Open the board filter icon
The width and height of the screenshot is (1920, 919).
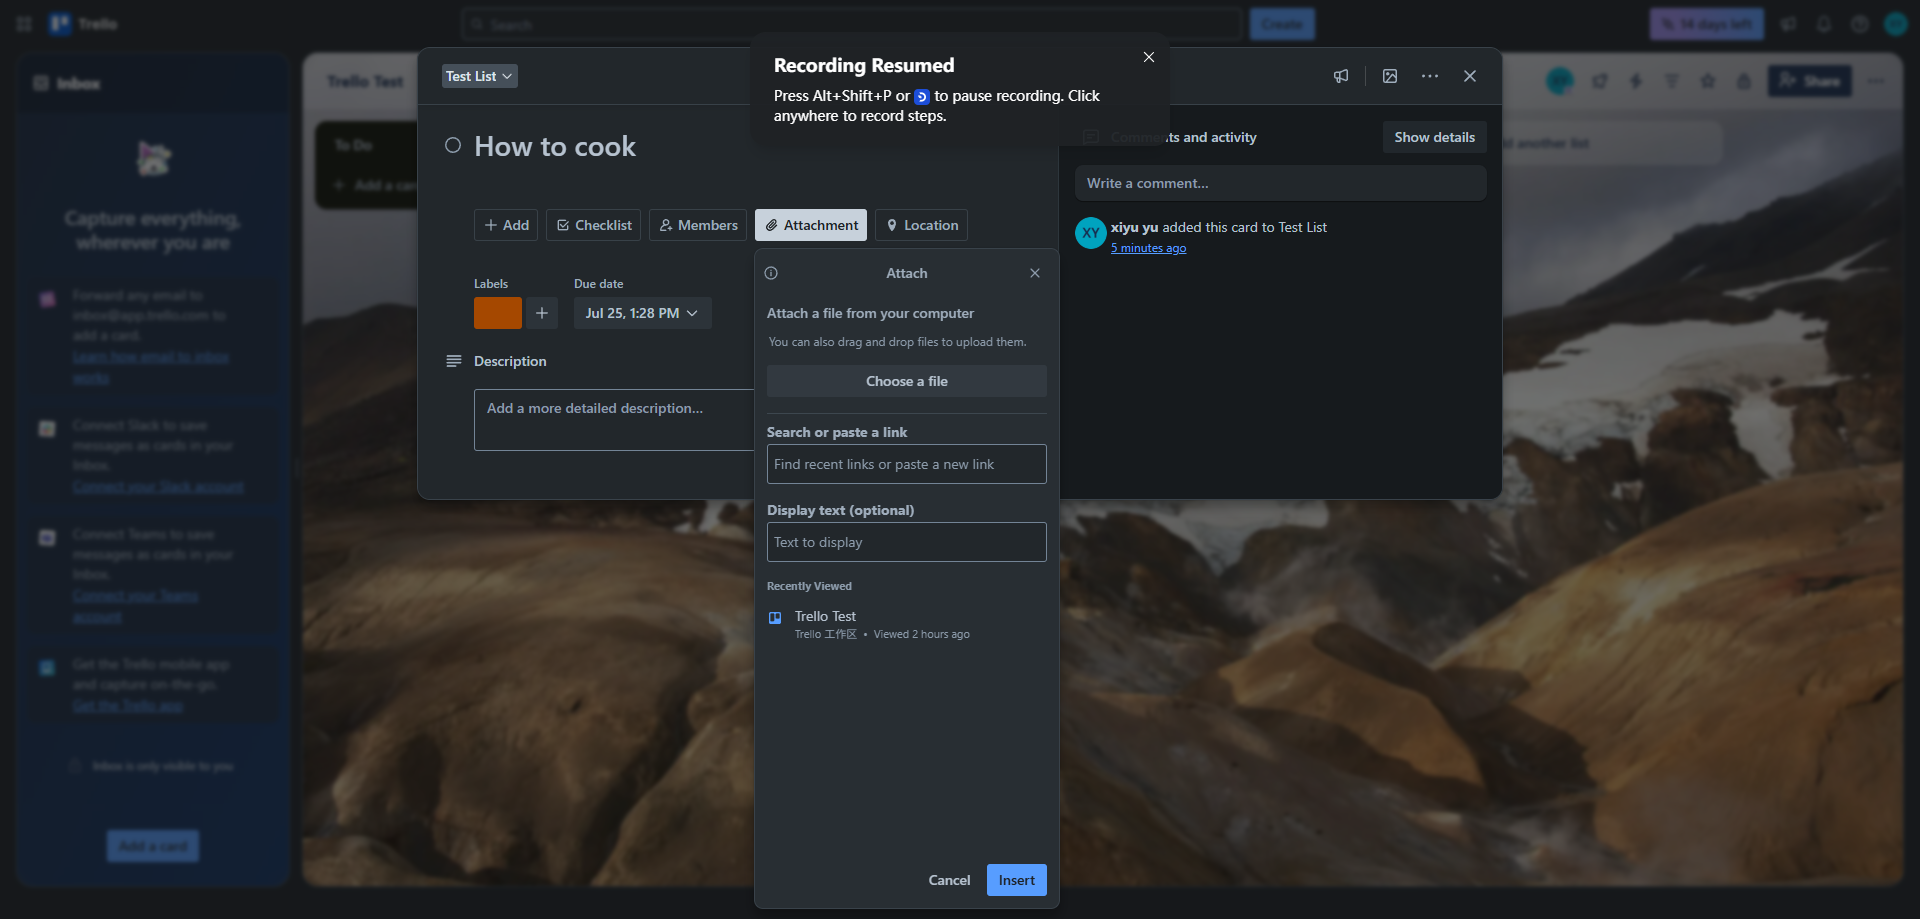[1672, 81]
